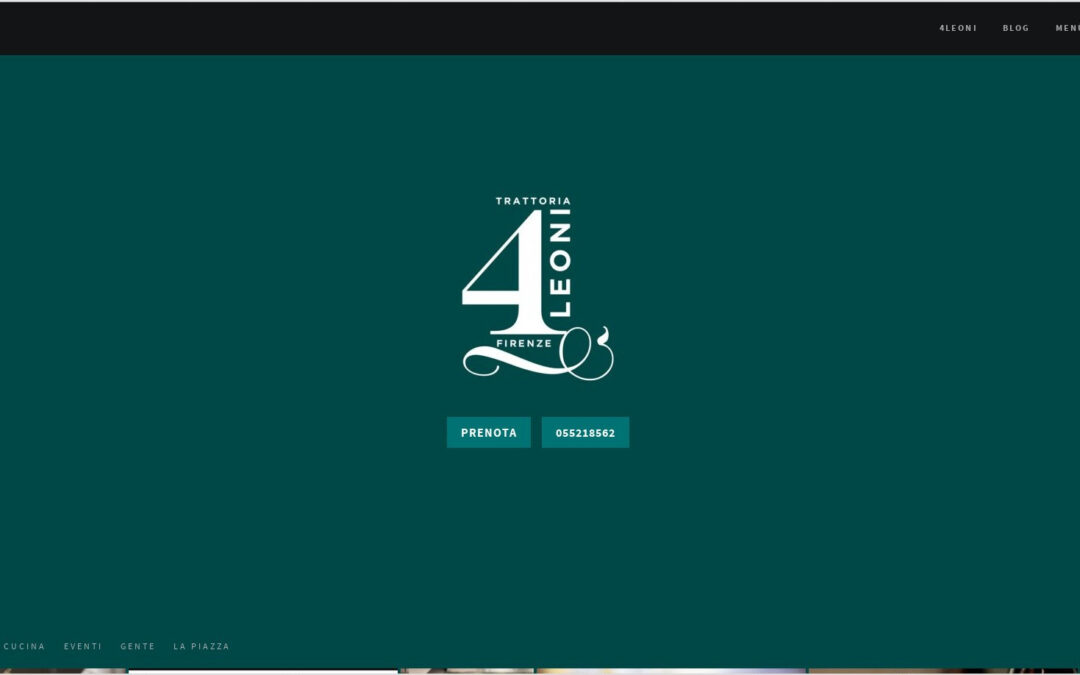The image size is (1080, 675).
Task: Call the 055218562 phone button
Action: [585, 433]
